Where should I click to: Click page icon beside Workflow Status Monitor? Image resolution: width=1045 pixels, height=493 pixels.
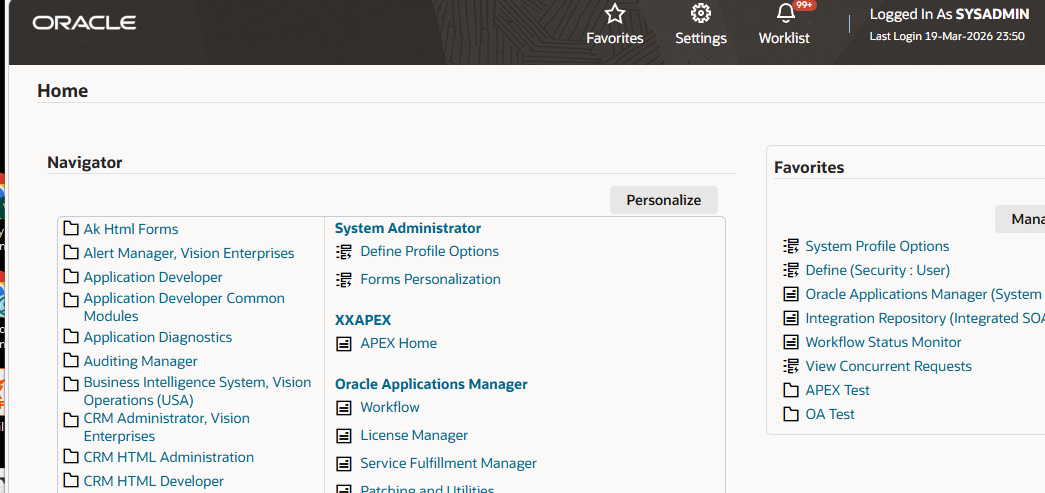791,342
